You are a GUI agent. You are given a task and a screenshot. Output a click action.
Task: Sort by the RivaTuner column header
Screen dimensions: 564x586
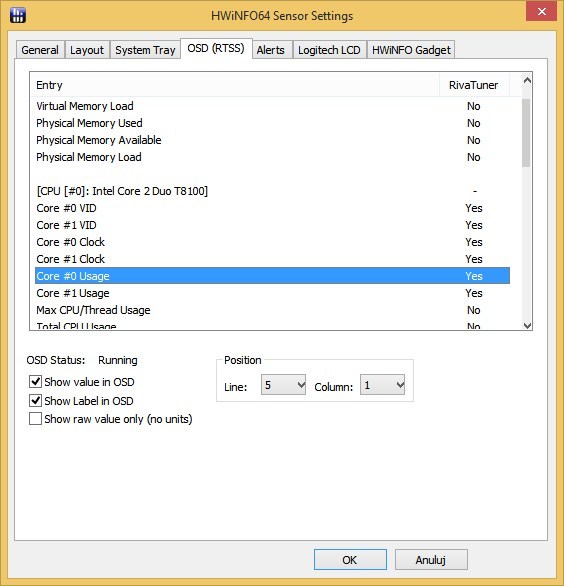[474, 85]
